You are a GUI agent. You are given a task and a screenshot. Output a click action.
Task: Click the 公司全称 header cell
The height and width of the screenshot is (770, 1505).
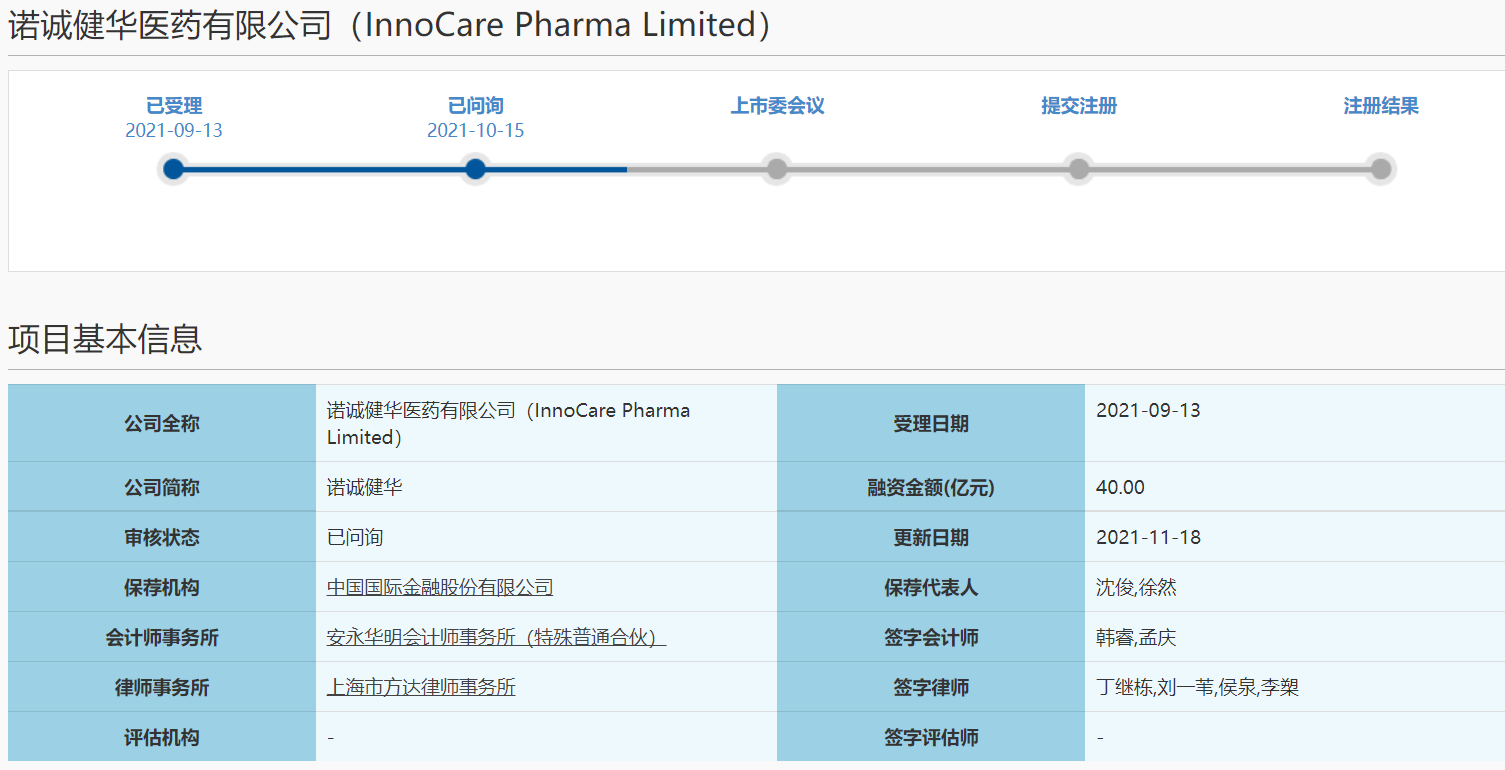(x=162, y=423)
